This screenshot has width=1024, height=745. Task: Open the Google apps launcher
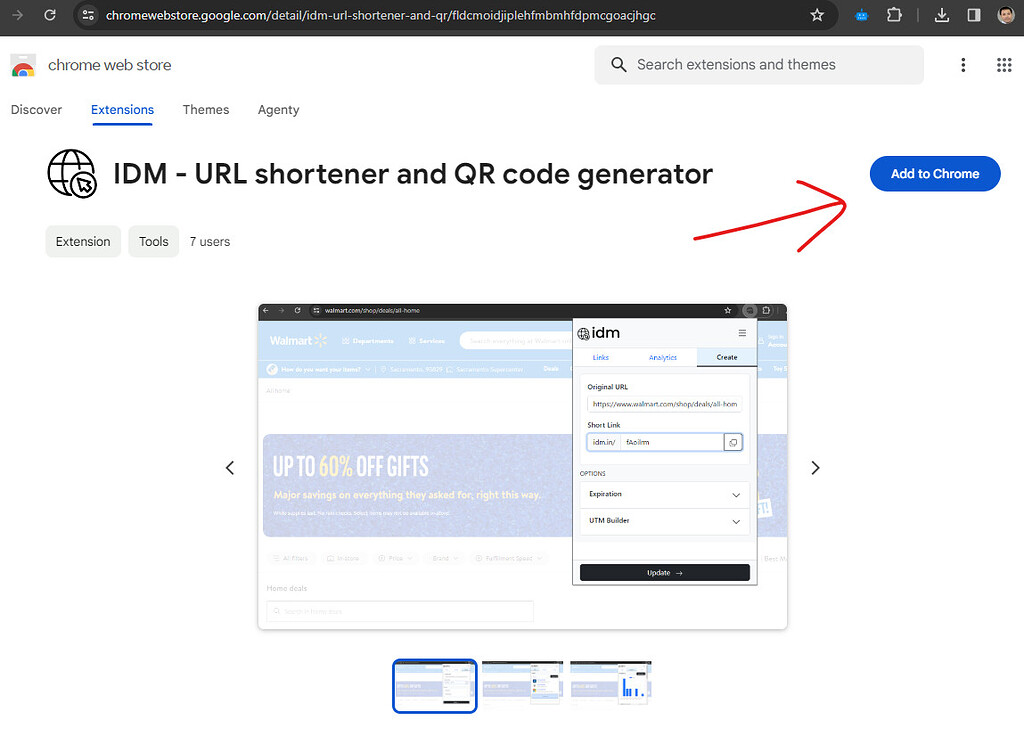pyautogui.click(x=1004, y=64)
